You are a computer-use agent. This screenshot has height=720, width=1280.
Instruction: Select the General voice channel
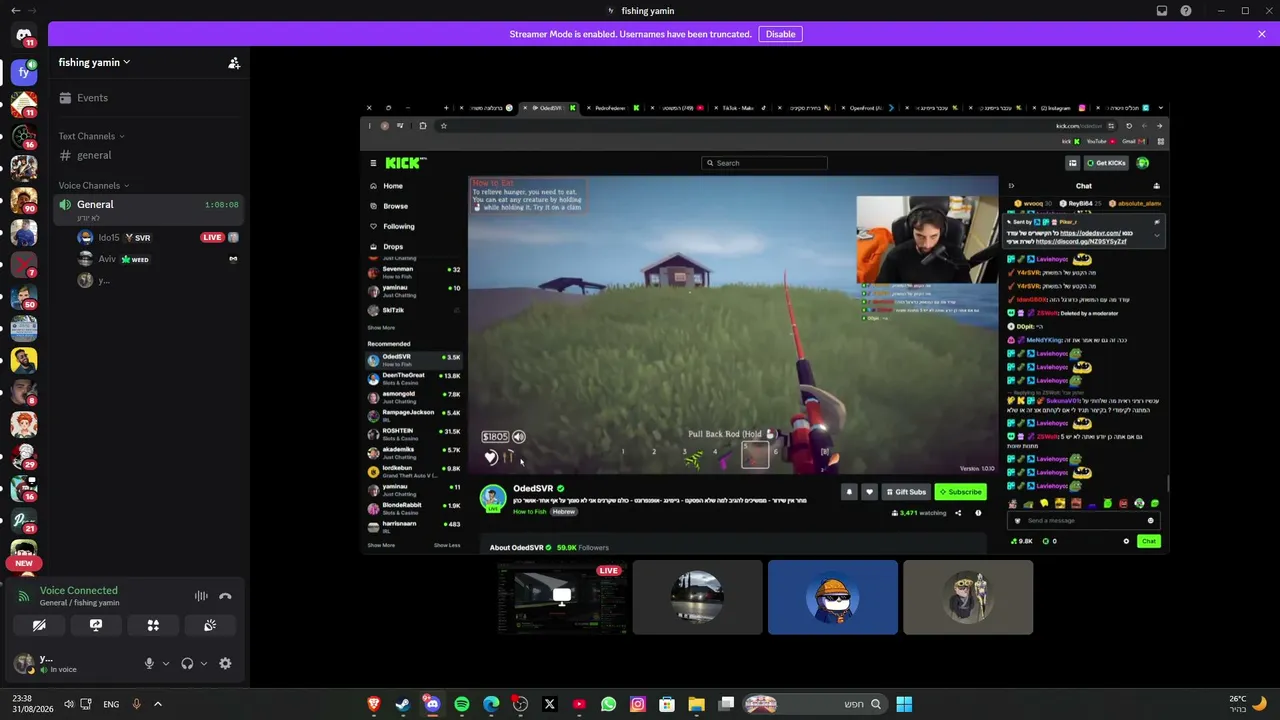coord(149,209)
